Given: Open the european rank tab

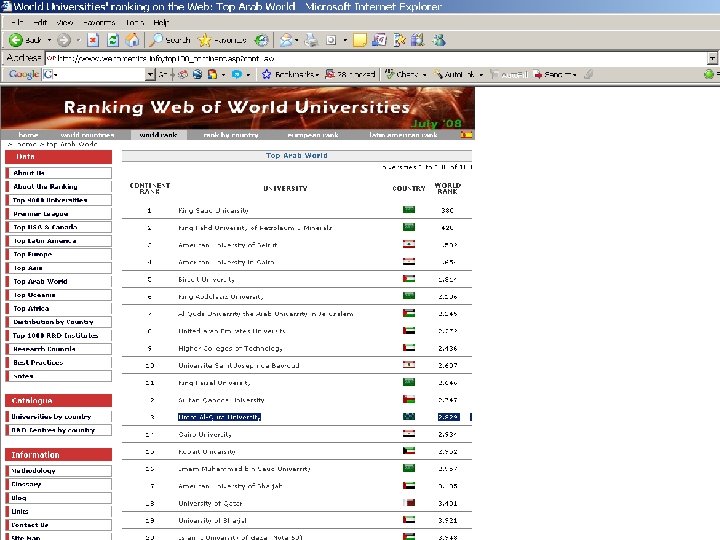Looking at the screenshot, I should tap(313, 135).
